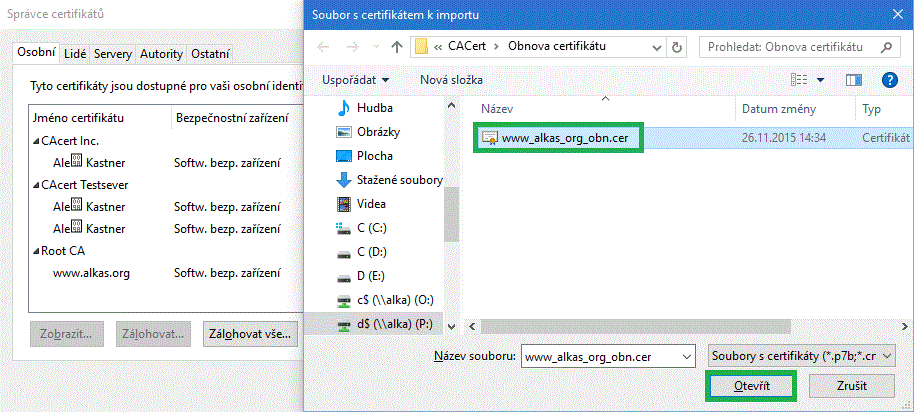
Task: Switch to the Autority tab
Action: pos(161,53)
